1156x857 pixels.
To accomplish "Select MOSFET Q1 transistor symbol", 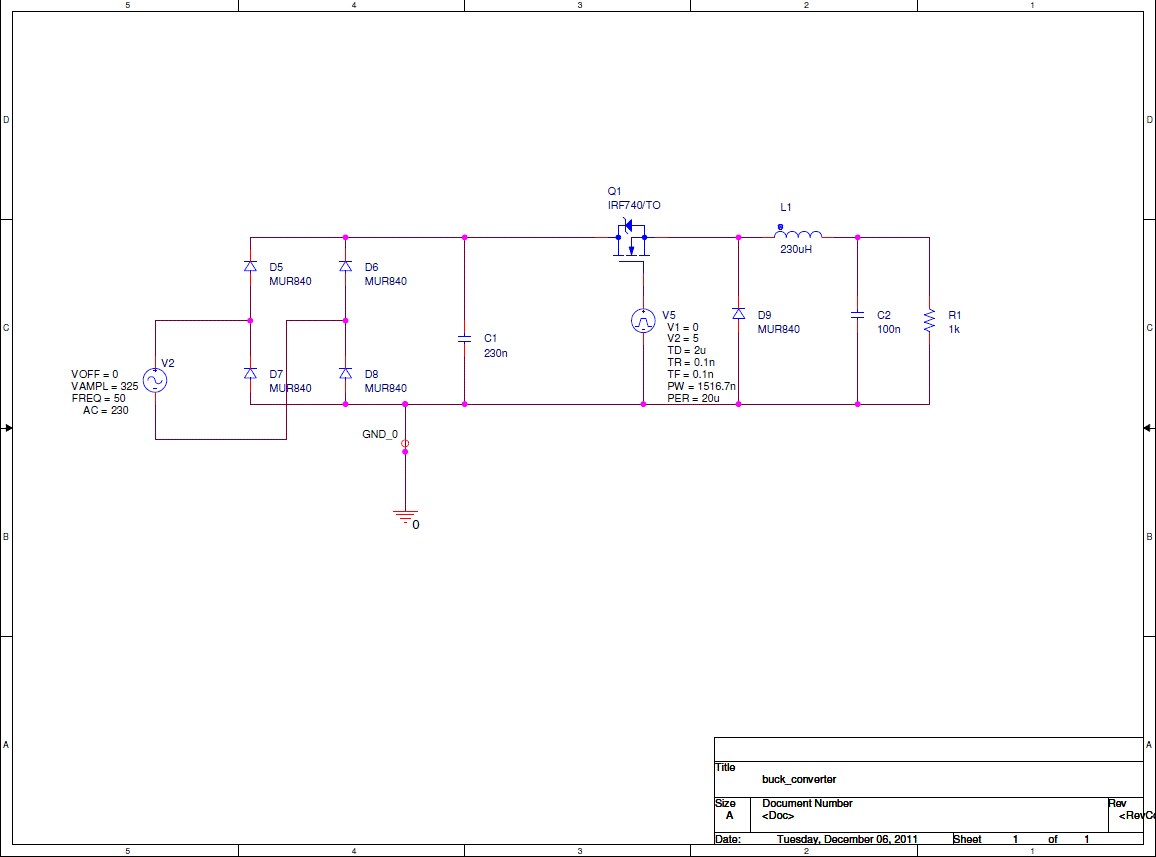I will (x=631, y=238).
